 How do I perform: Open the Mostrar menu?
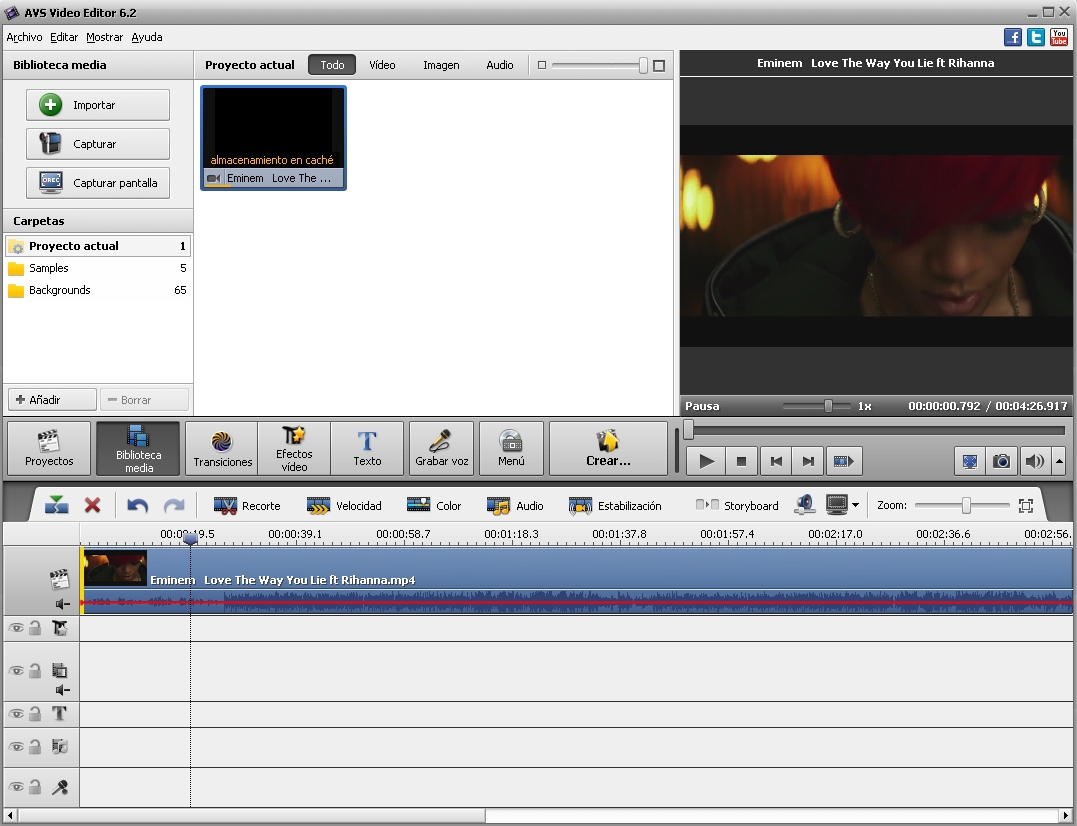coord(104,37)
